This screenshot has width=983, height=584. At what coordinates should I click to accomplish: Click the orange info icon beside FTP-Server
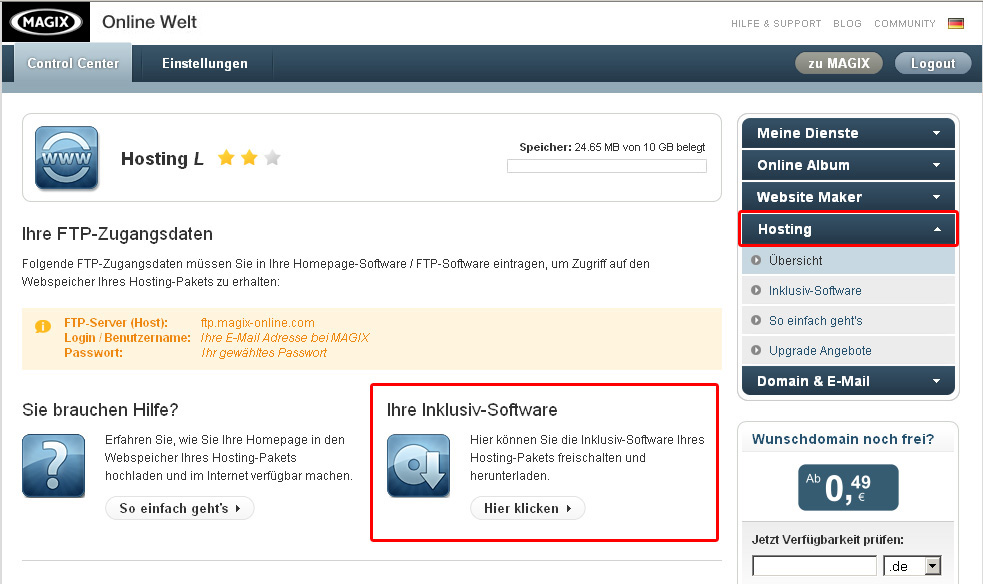43,326
